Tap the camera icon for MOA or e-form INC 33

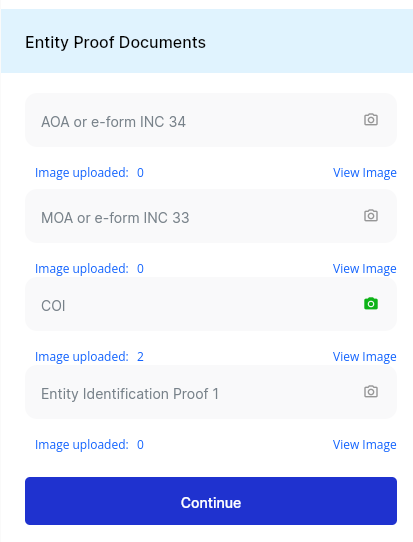370,215
